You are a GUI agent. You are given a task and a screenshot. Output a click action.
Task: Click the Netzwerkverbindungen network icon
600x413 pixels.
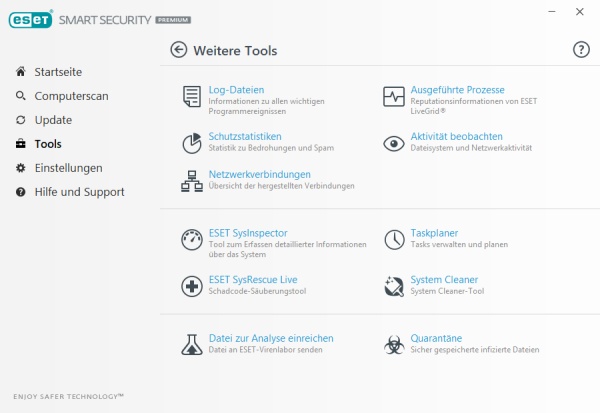(192, 181)
